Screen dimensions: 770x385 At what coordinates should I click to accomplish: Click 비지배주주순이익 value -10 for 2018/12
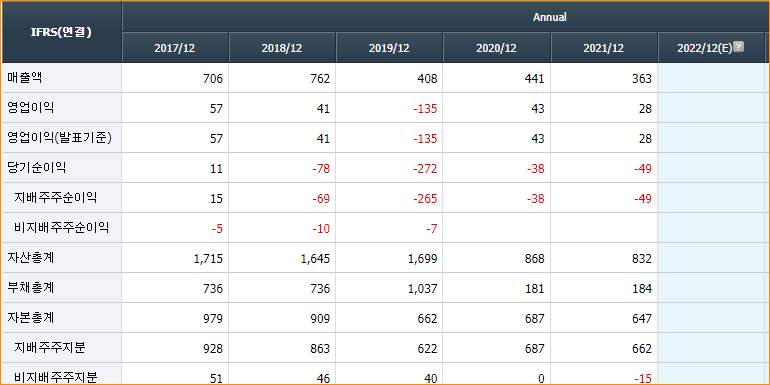click(x=321, y=228)
